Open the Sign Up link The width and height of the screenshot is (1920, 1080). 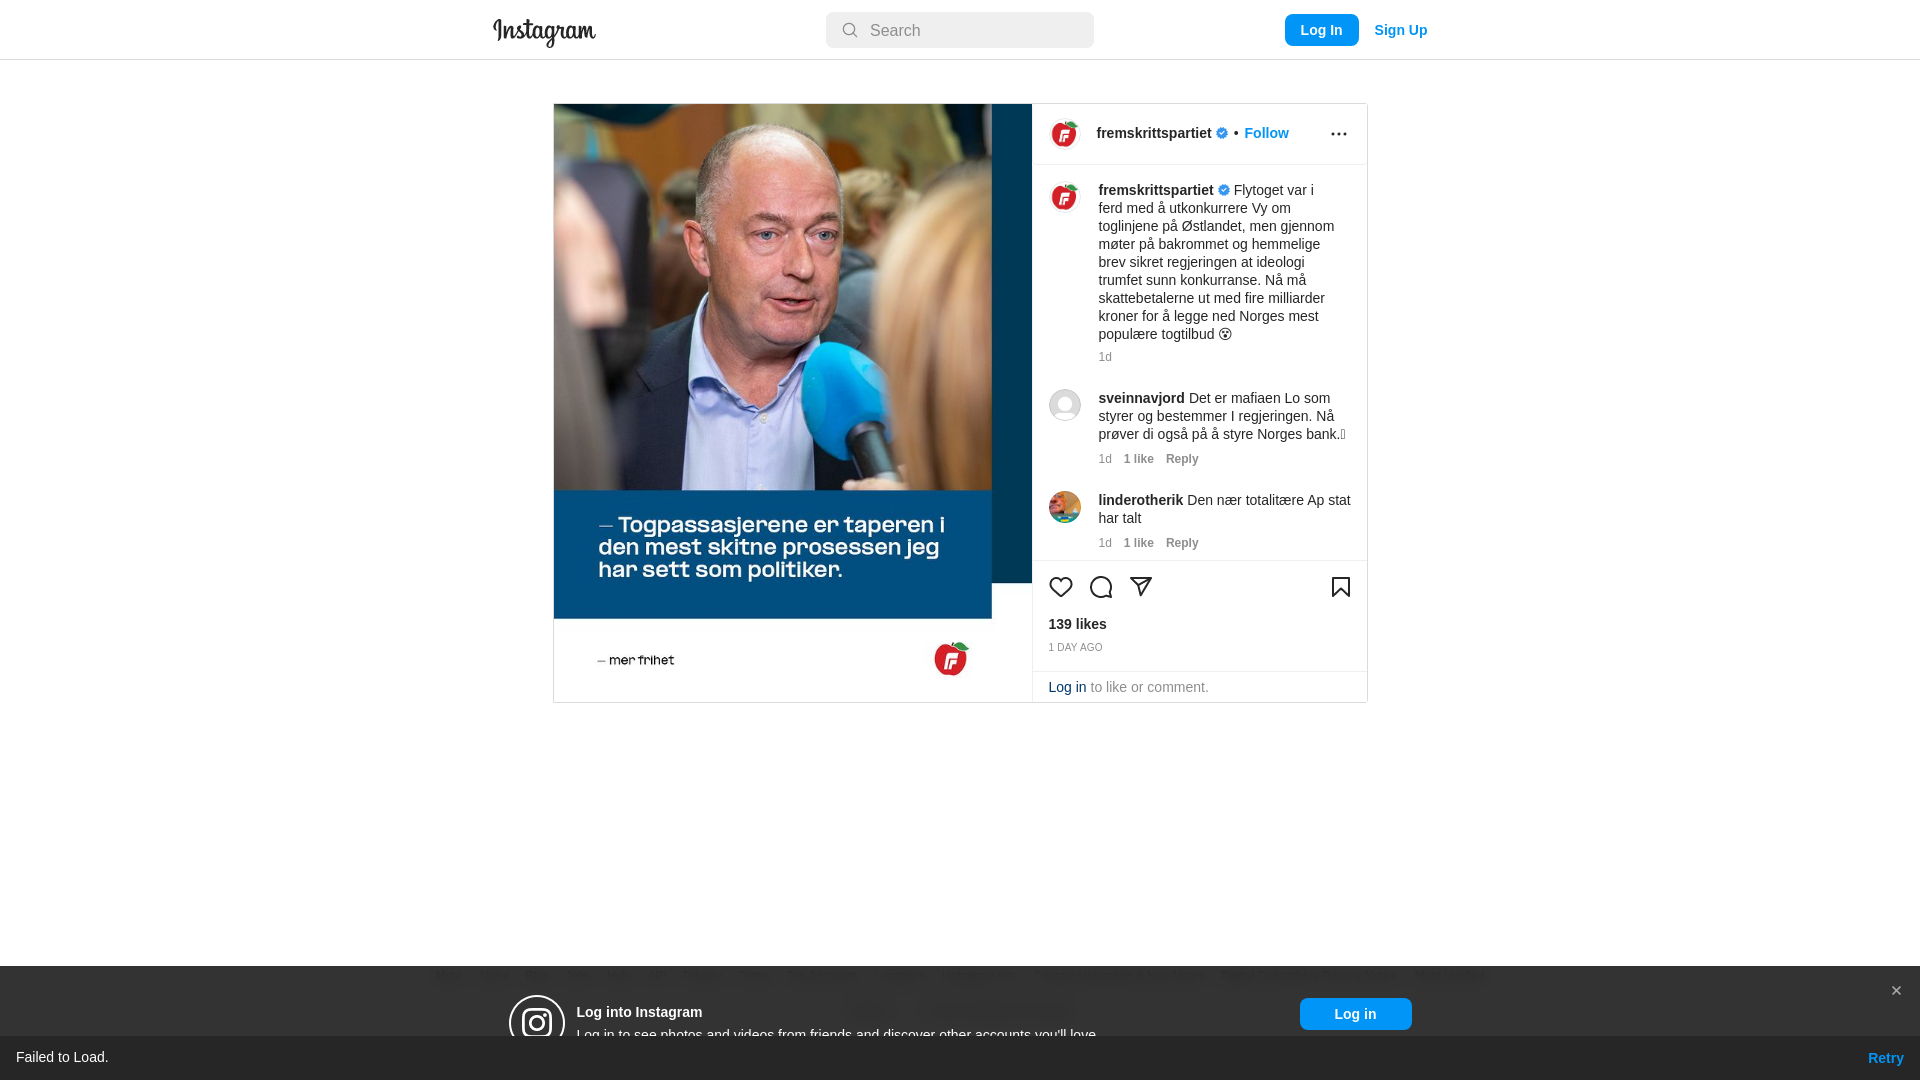pos(1400,30)
